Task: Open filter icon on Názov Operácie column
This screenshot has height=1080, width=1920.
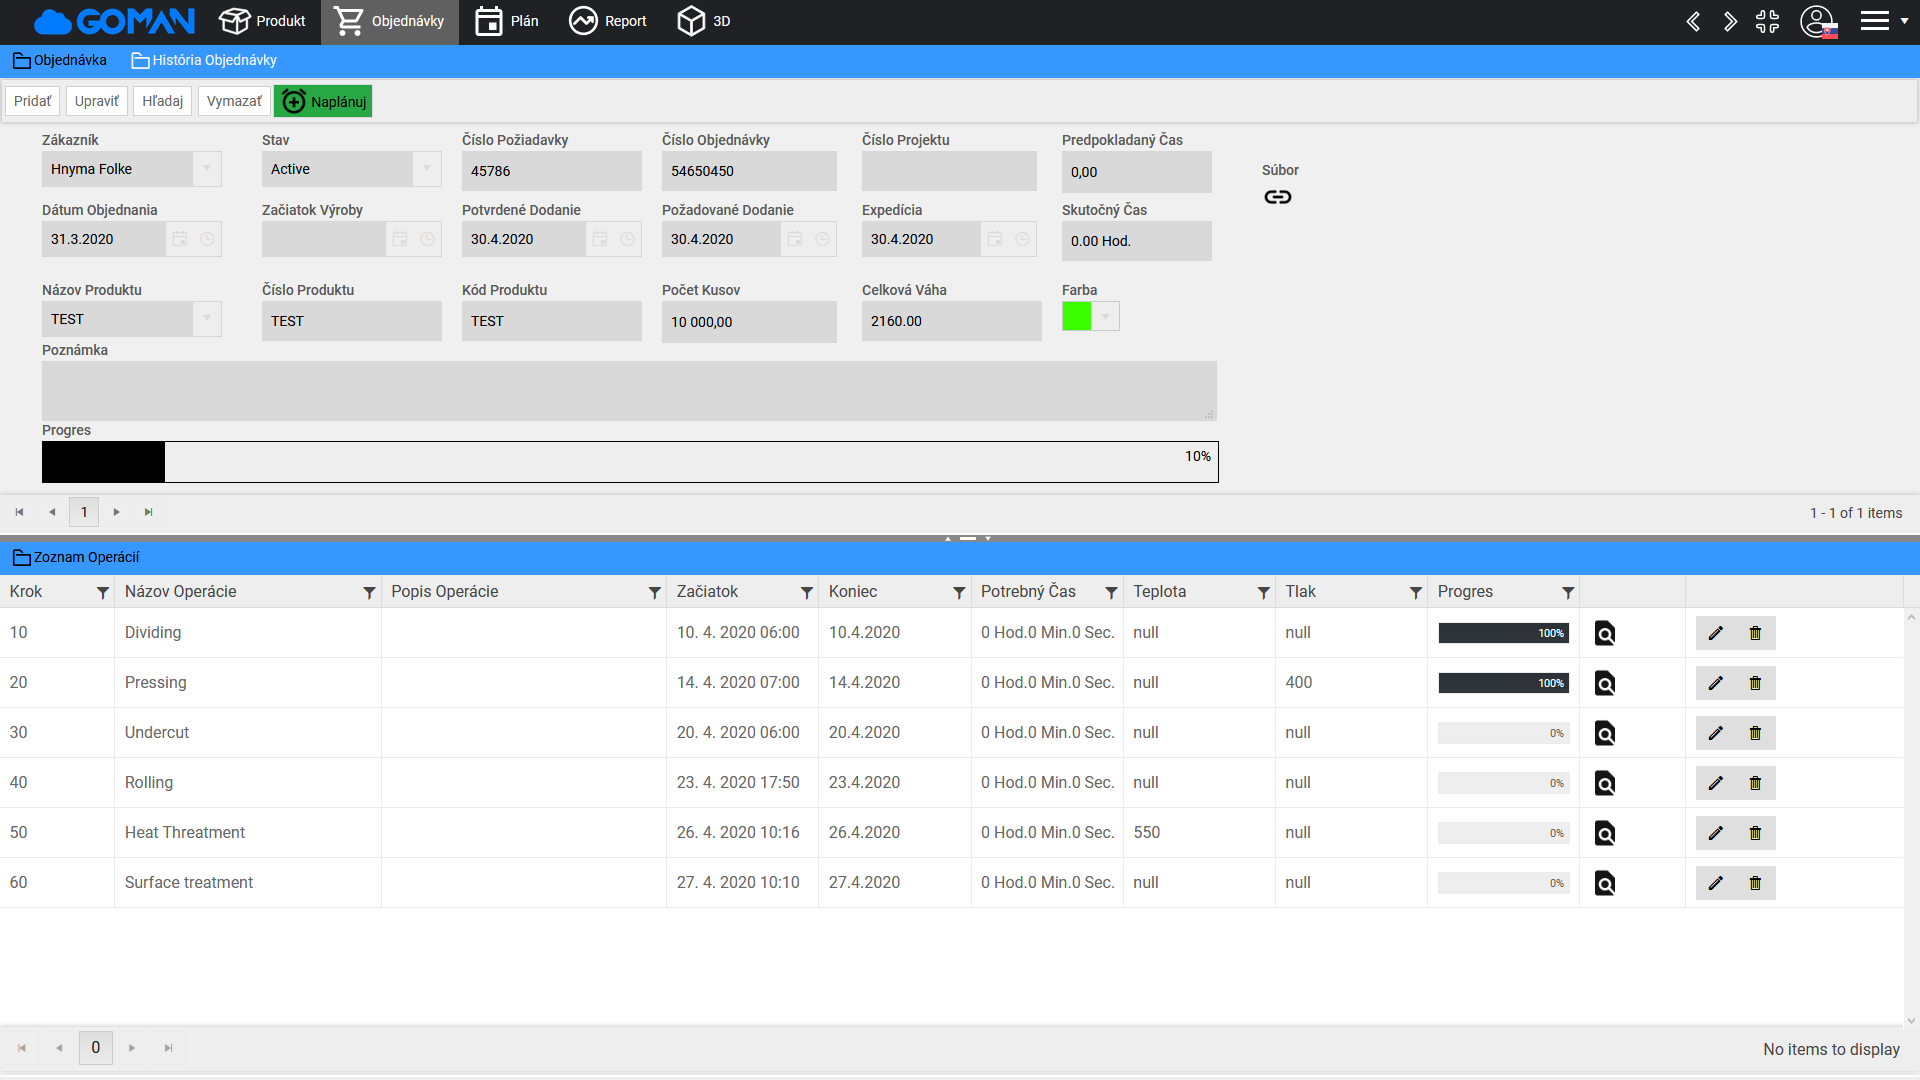Action: pyautogui.click(x=369, y=593)
